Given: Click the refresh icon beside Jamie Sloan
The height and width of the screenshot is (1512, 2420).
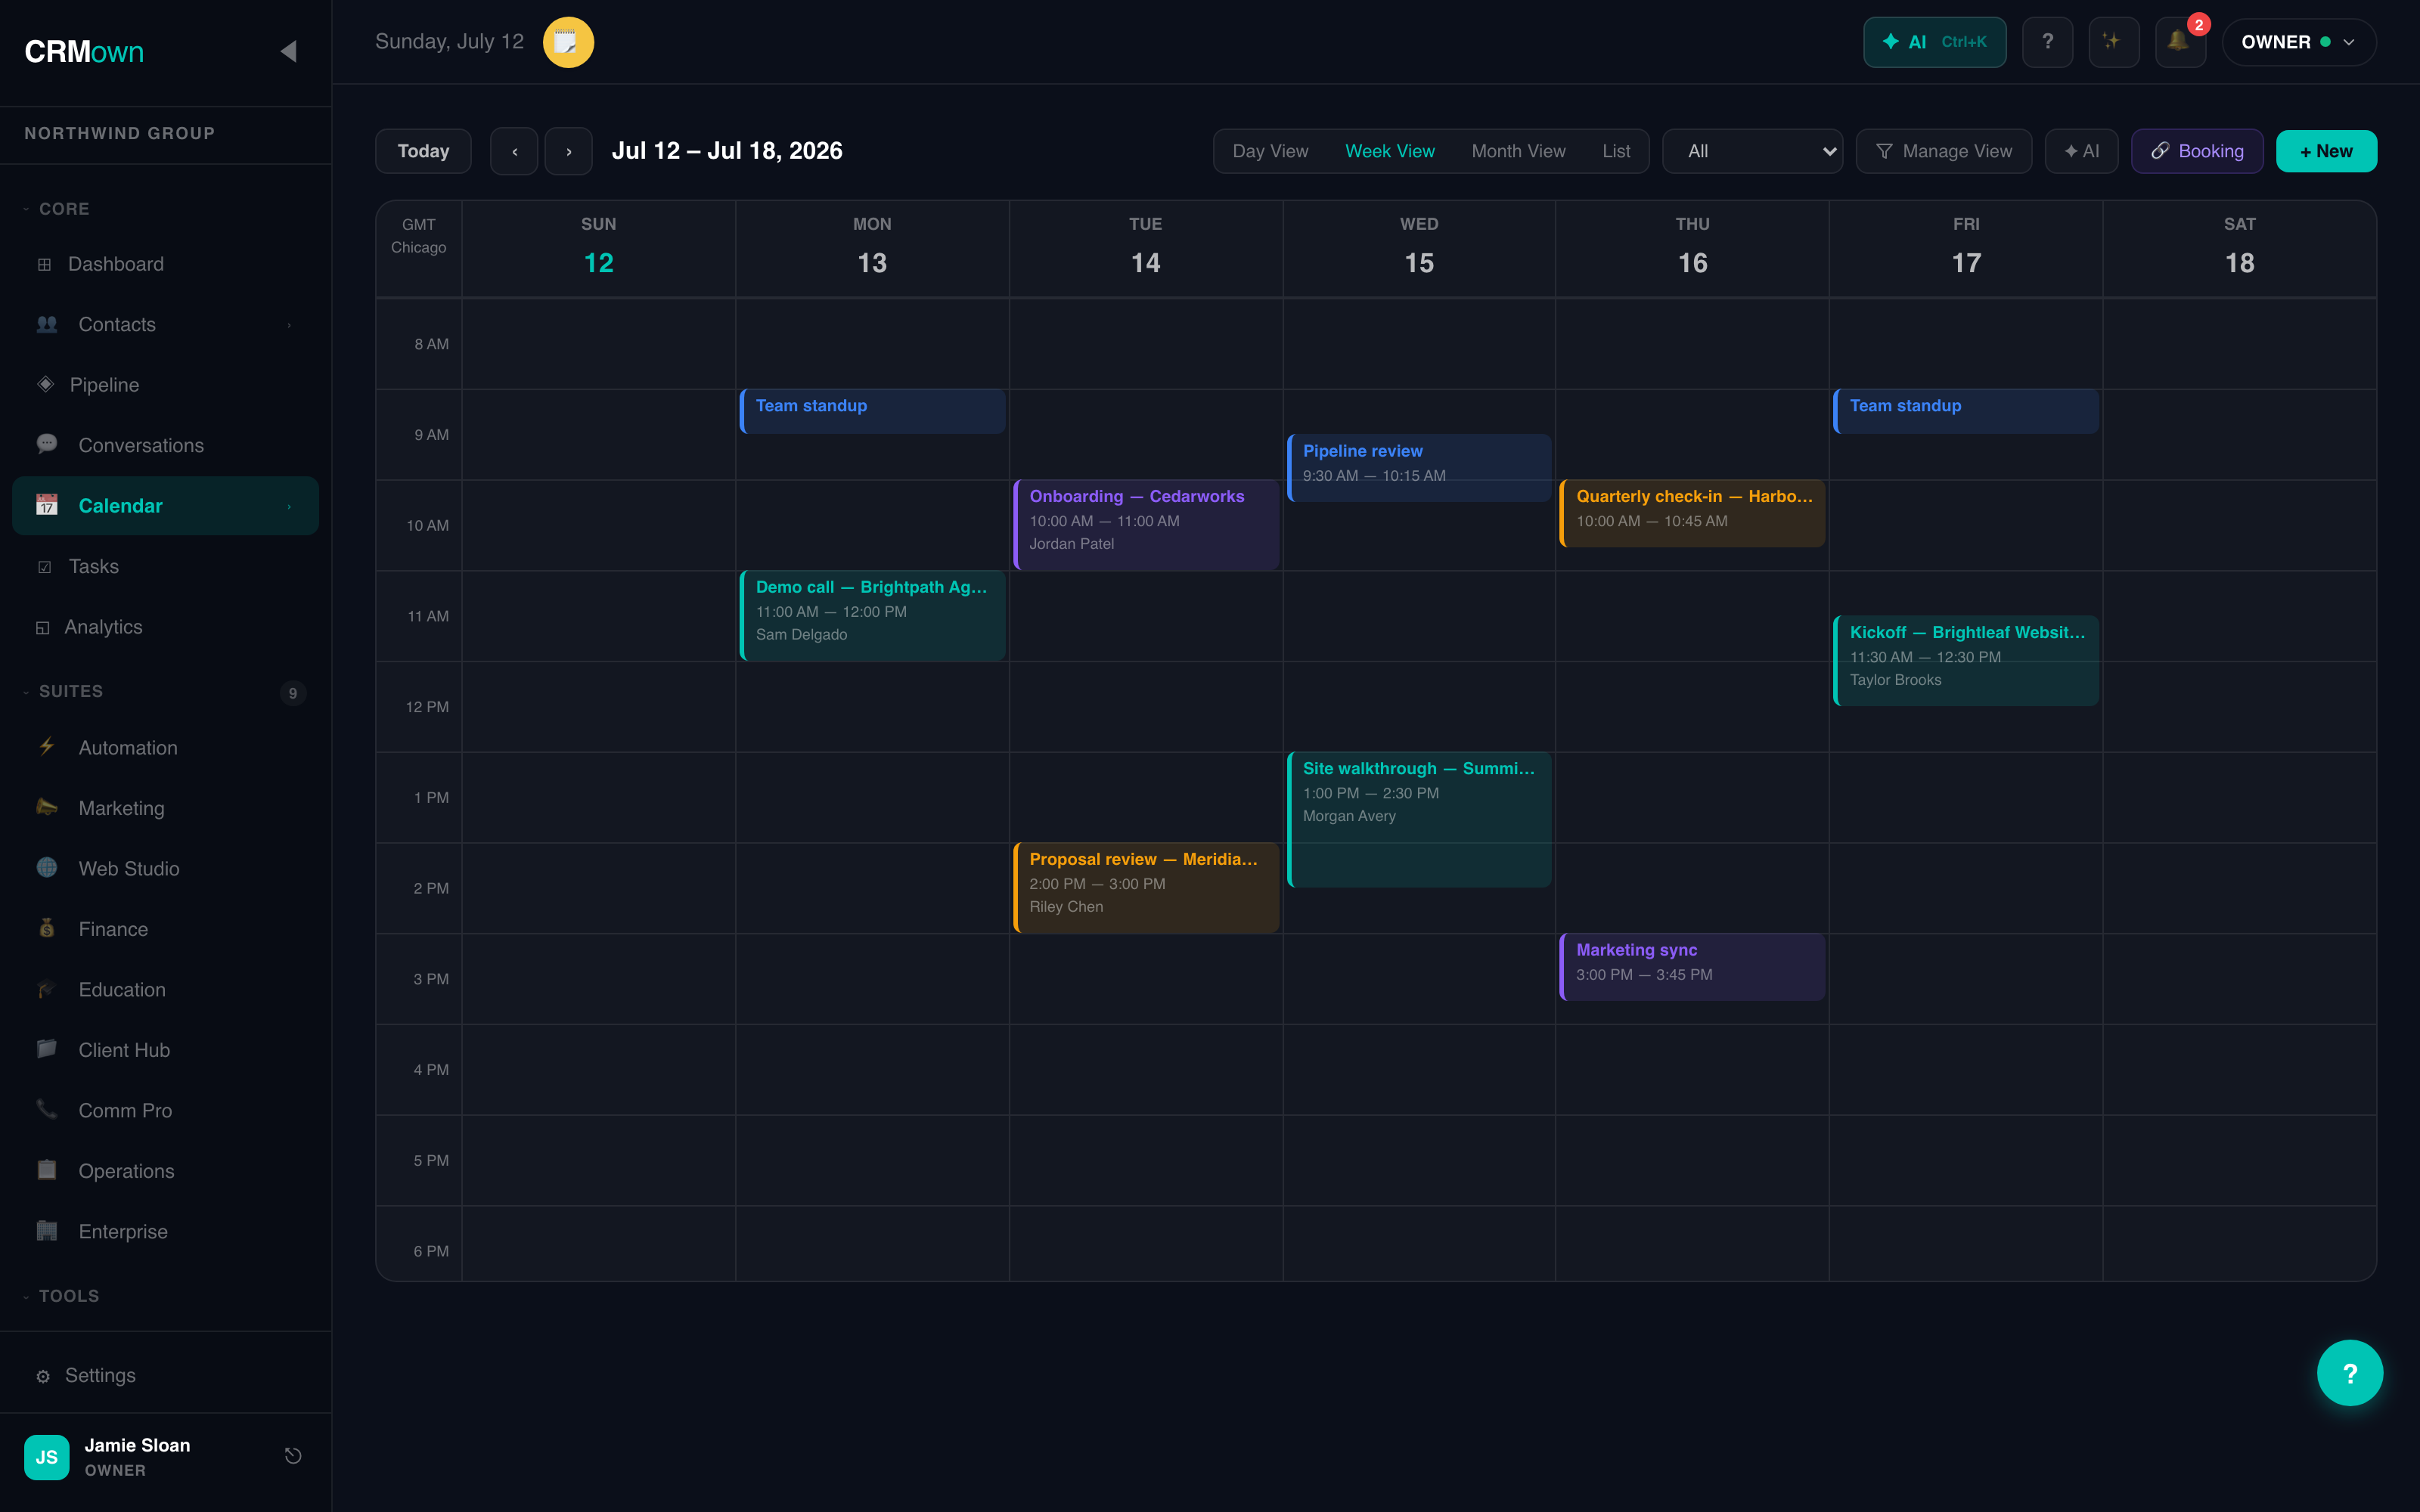Looking at the screenshot, I should click(x=293, y=1456).
